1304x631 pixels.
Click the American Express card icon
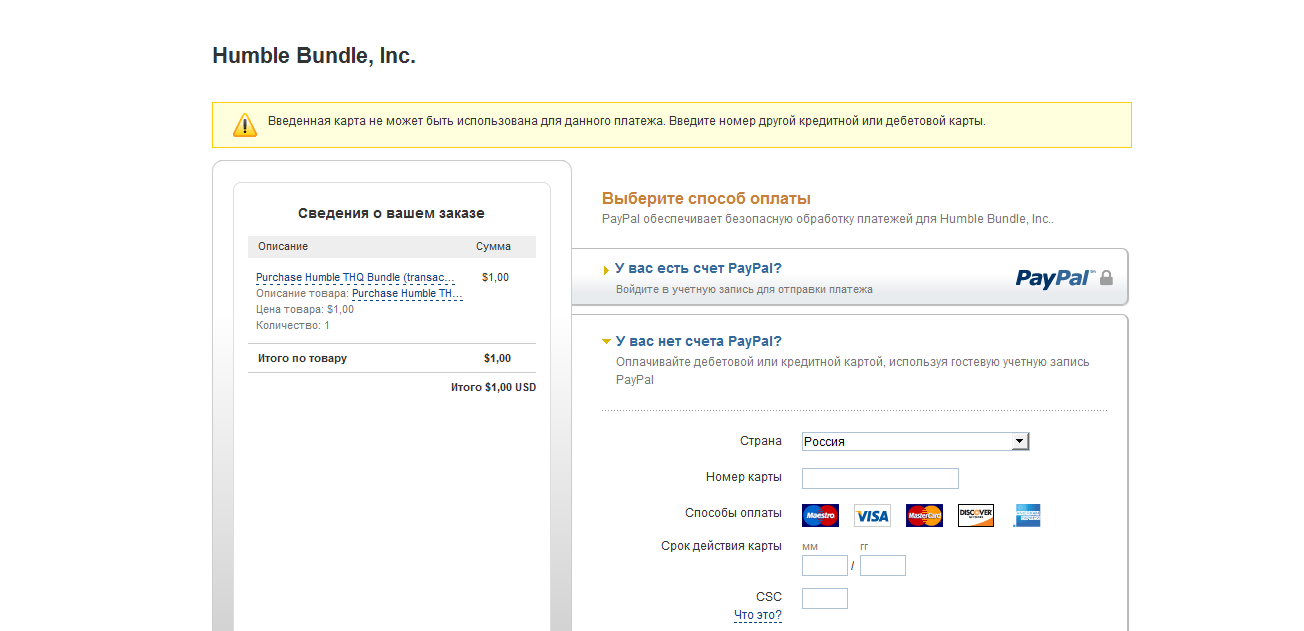pyautogui.click(x=1027, y=515)
